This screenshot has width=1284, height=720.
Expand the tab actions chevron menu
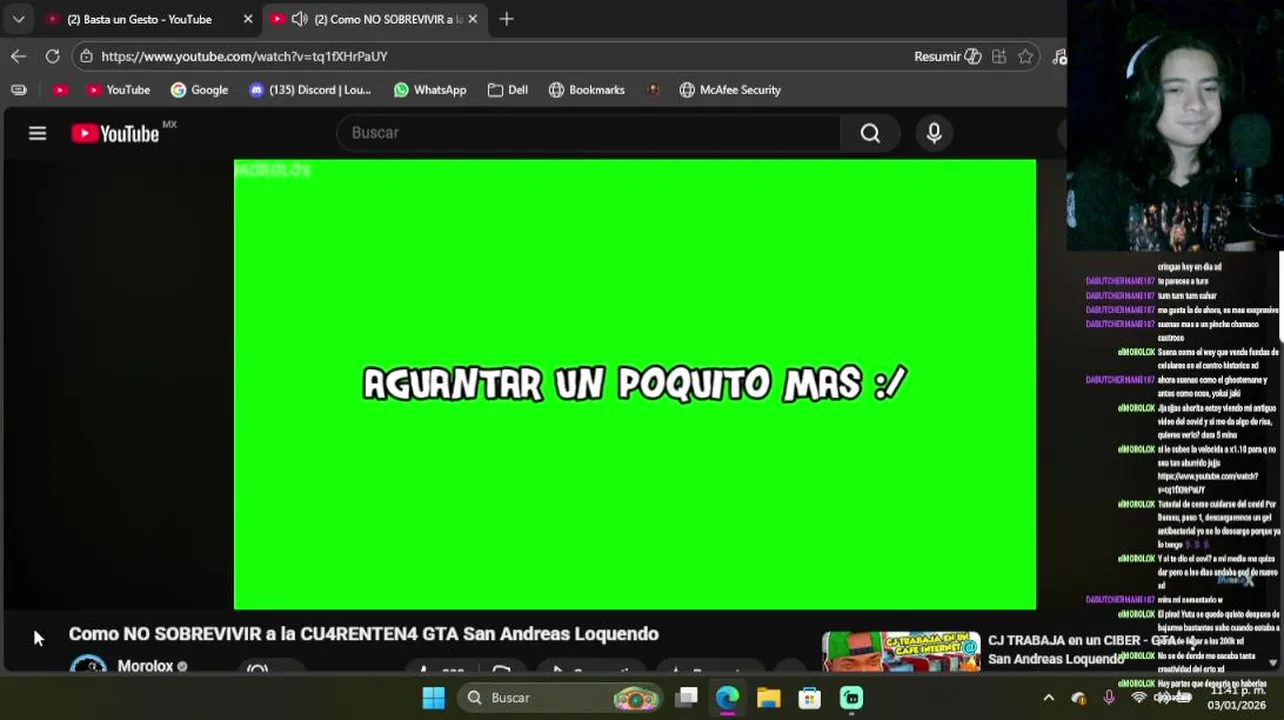click(18, 19)
